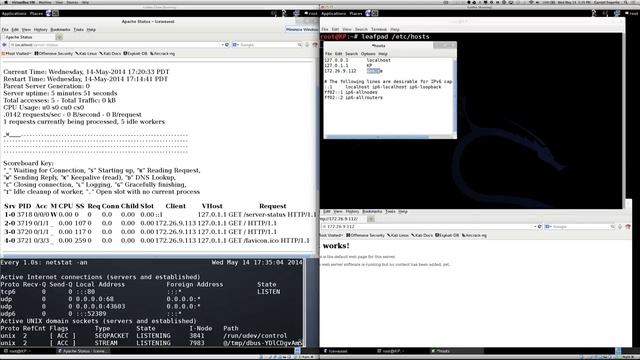640x360 pixels.
Task: Open search engine dropdown in left browser
Action: (x=236, y=45)
